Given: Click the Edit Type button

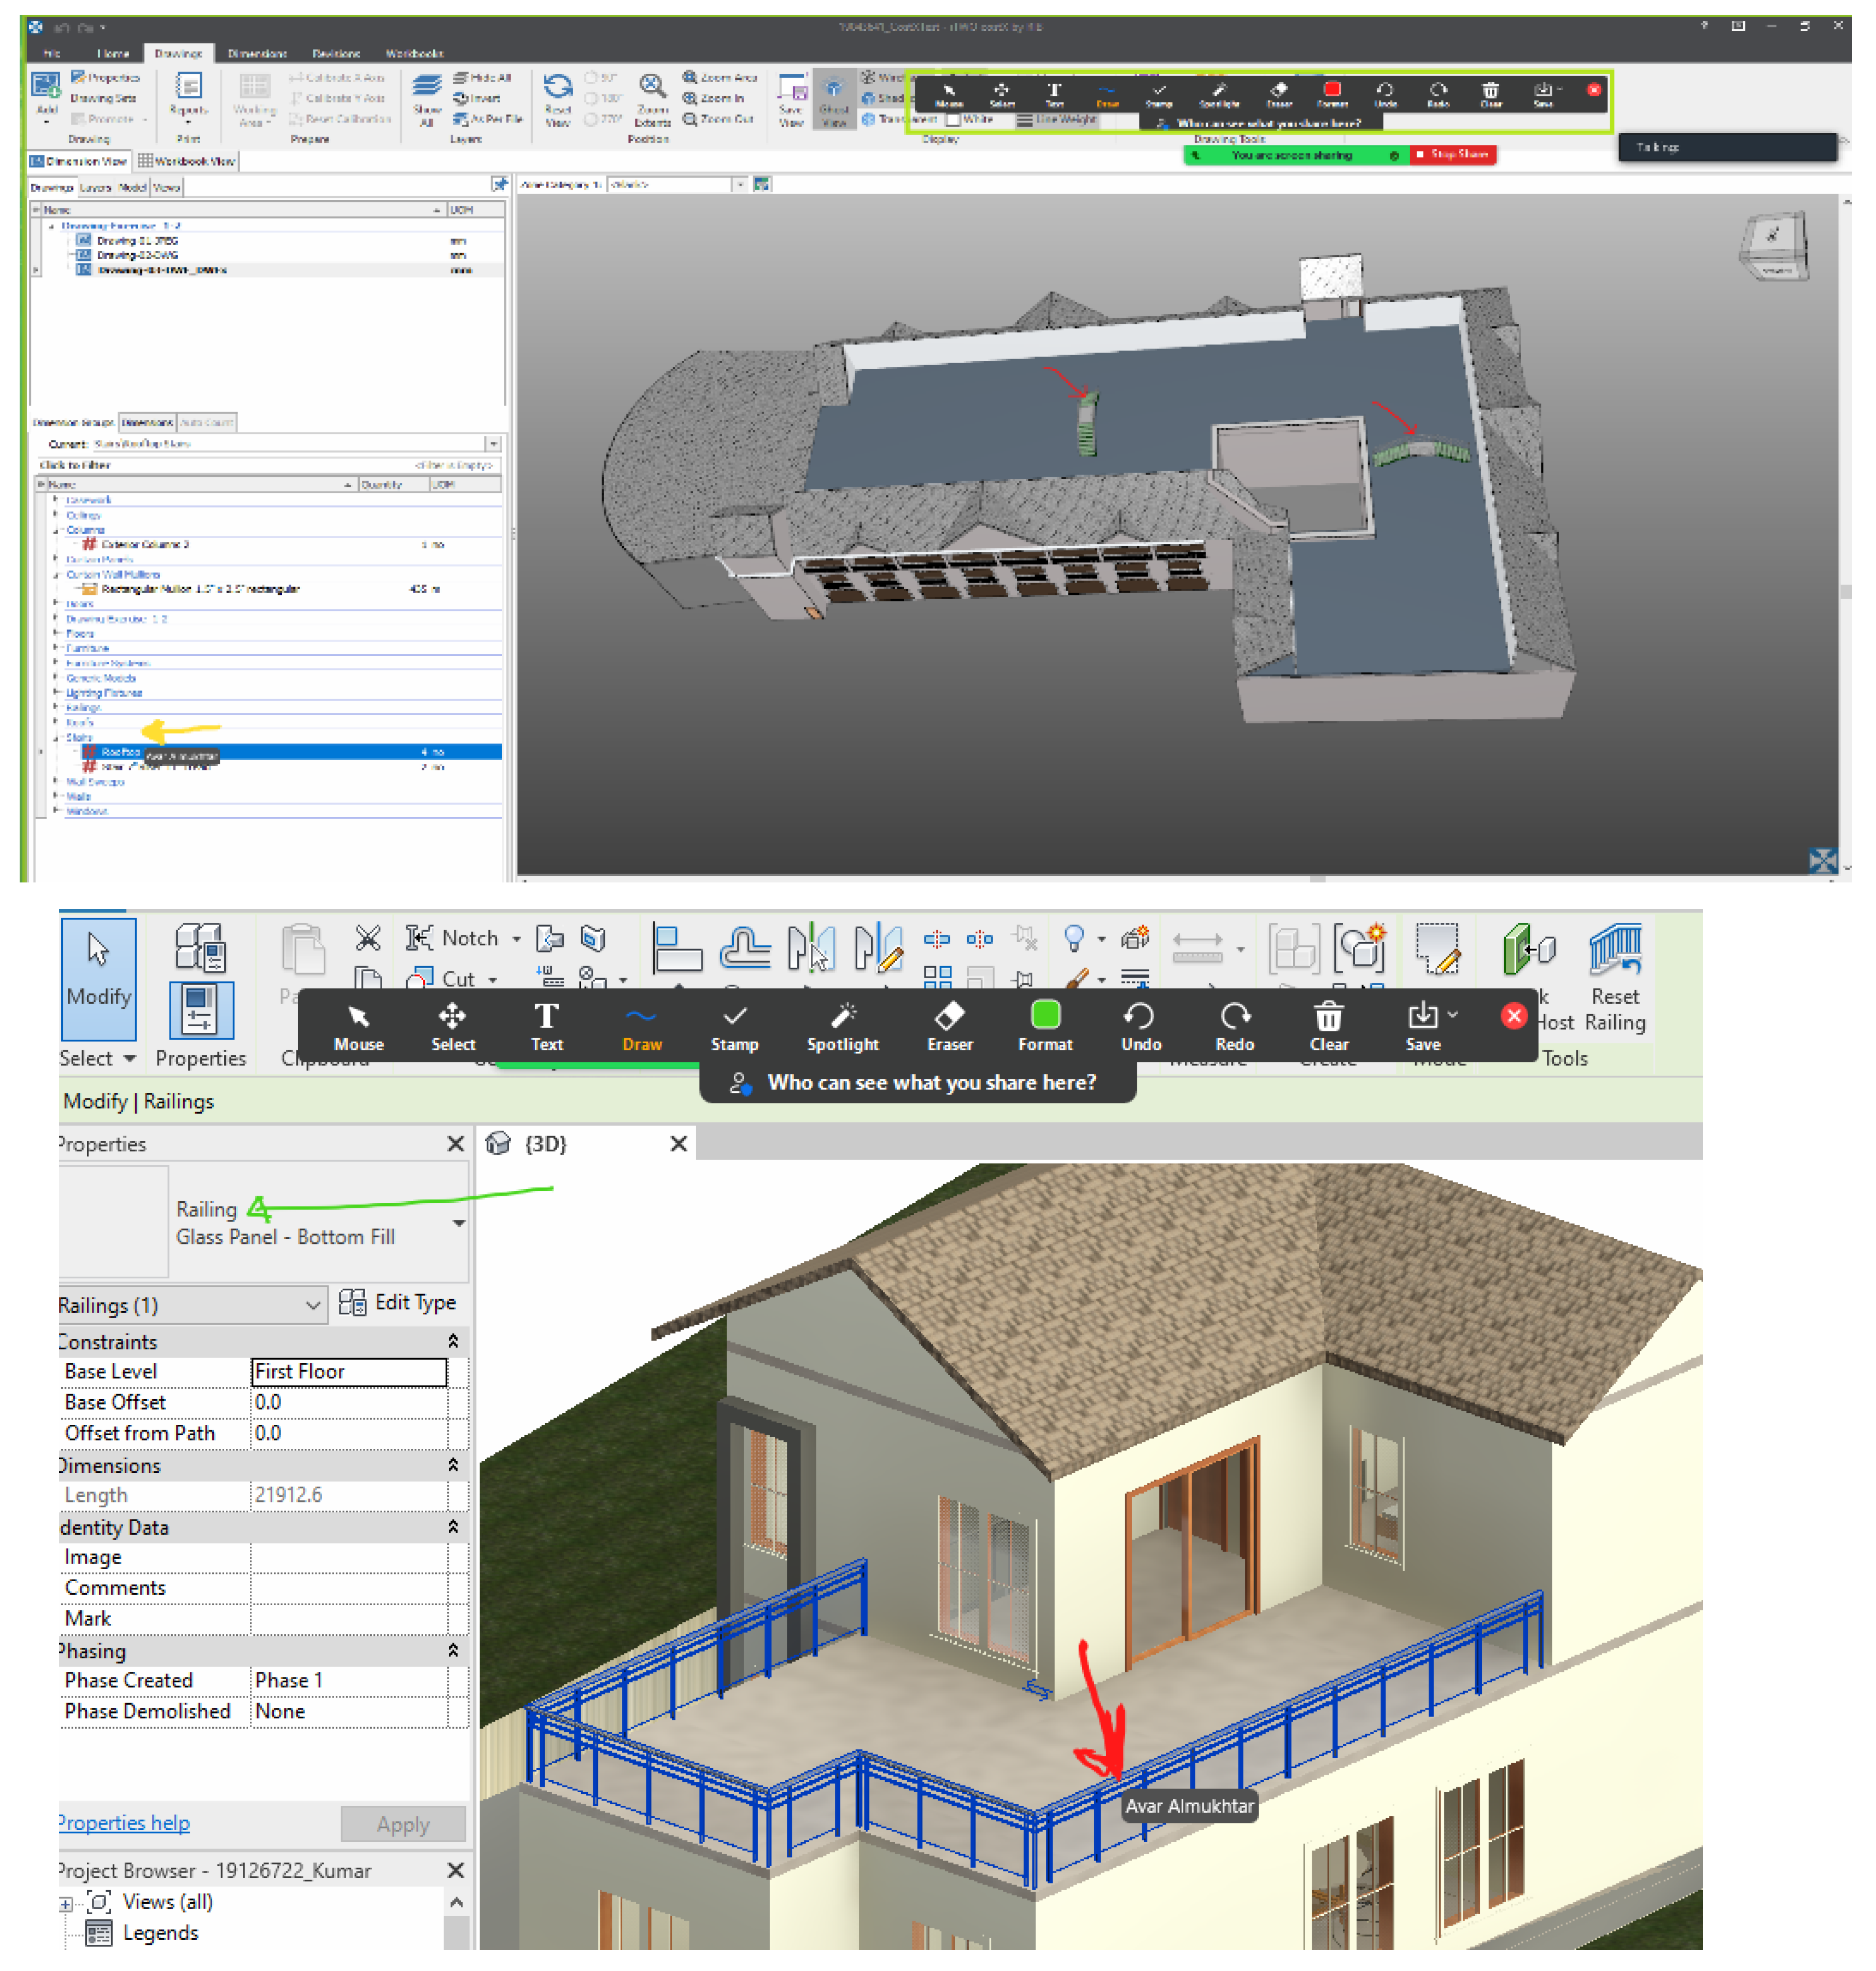Looking at the screenshot, I should (x=398, y=1302).
